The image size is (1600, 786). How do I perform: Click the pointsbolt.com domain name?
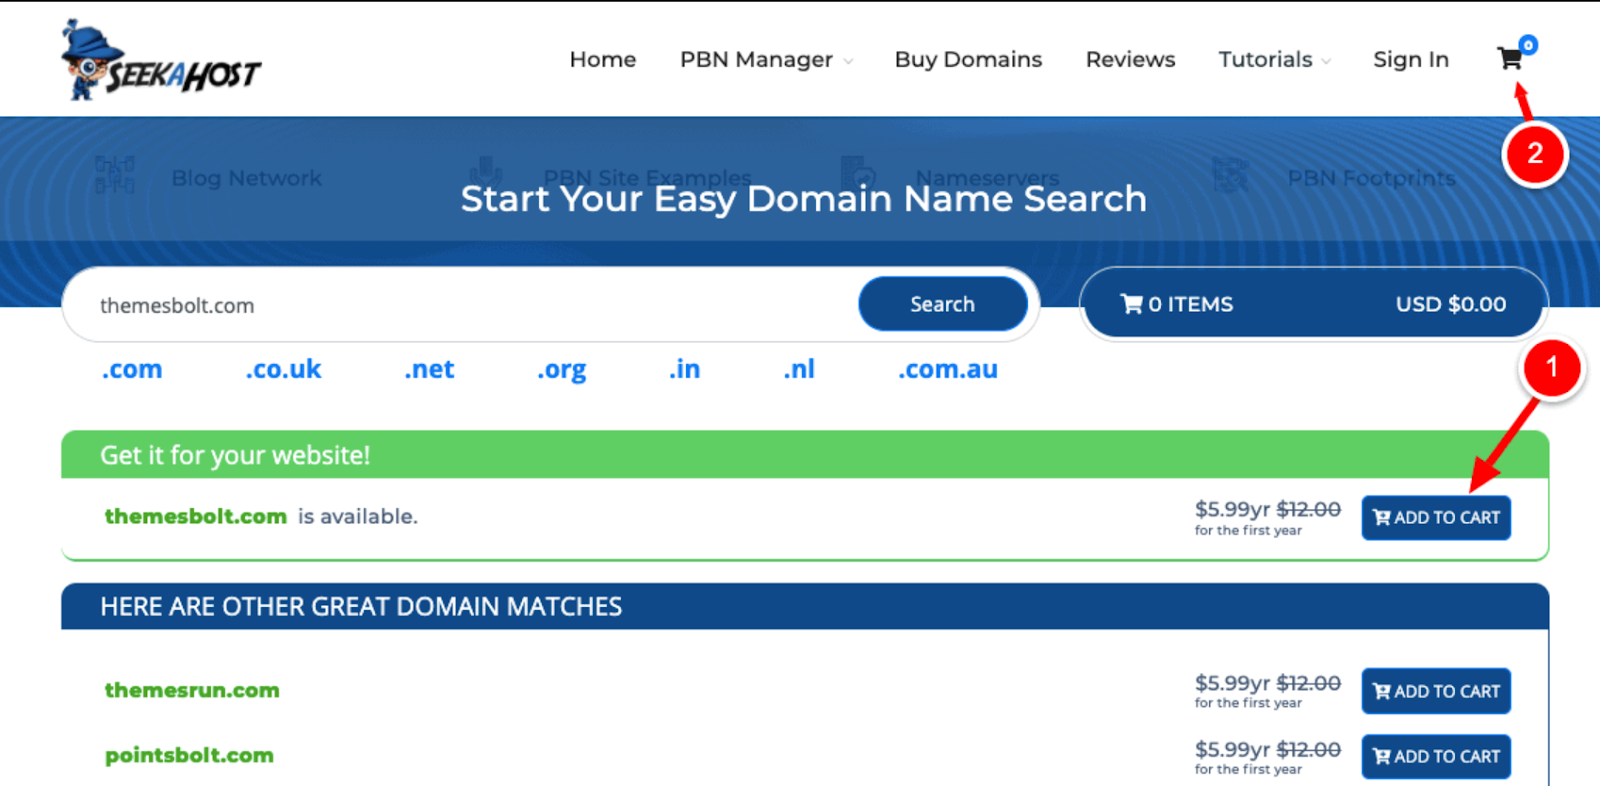coord(189,755)
